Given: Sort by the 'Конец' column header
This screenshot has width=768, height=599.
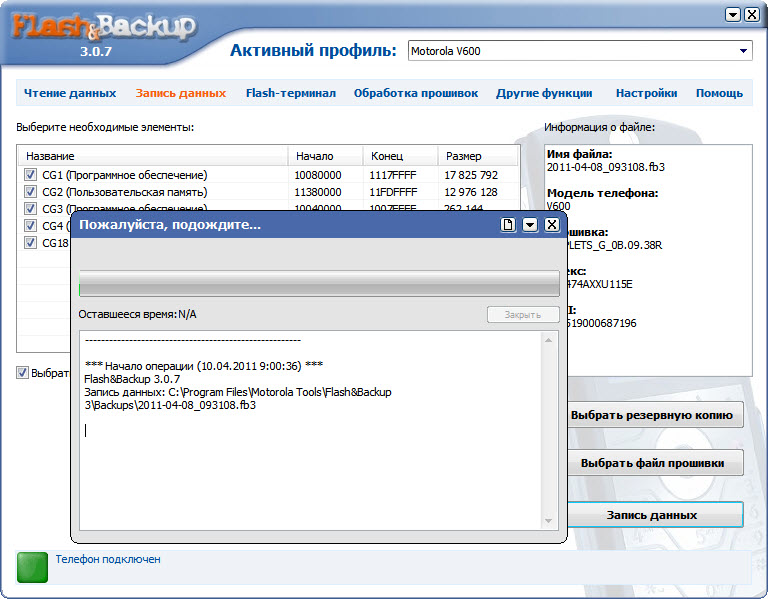Looking at the screenshot, I should pyautogui.click(x=400, y=156).
